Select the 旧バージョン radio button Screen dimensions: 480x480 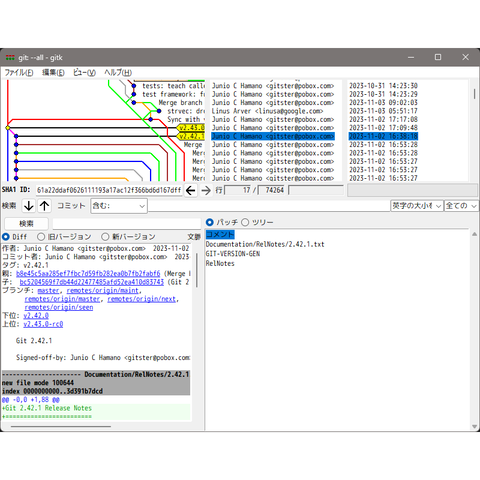click(x=41, y=237)
